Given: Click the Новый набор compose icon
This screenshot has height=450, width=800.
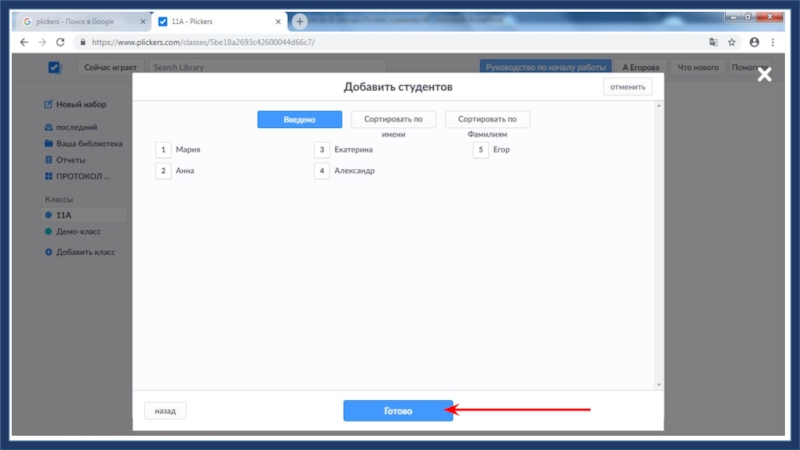Looking at the screenshot, I should click(x=48, y=105).
